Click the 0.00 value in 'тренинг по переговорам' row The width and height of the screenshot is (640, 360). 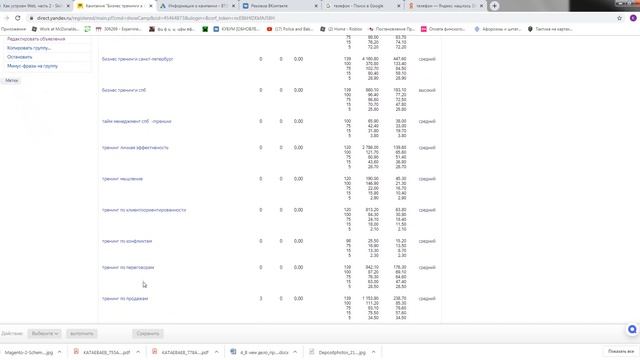298,267
